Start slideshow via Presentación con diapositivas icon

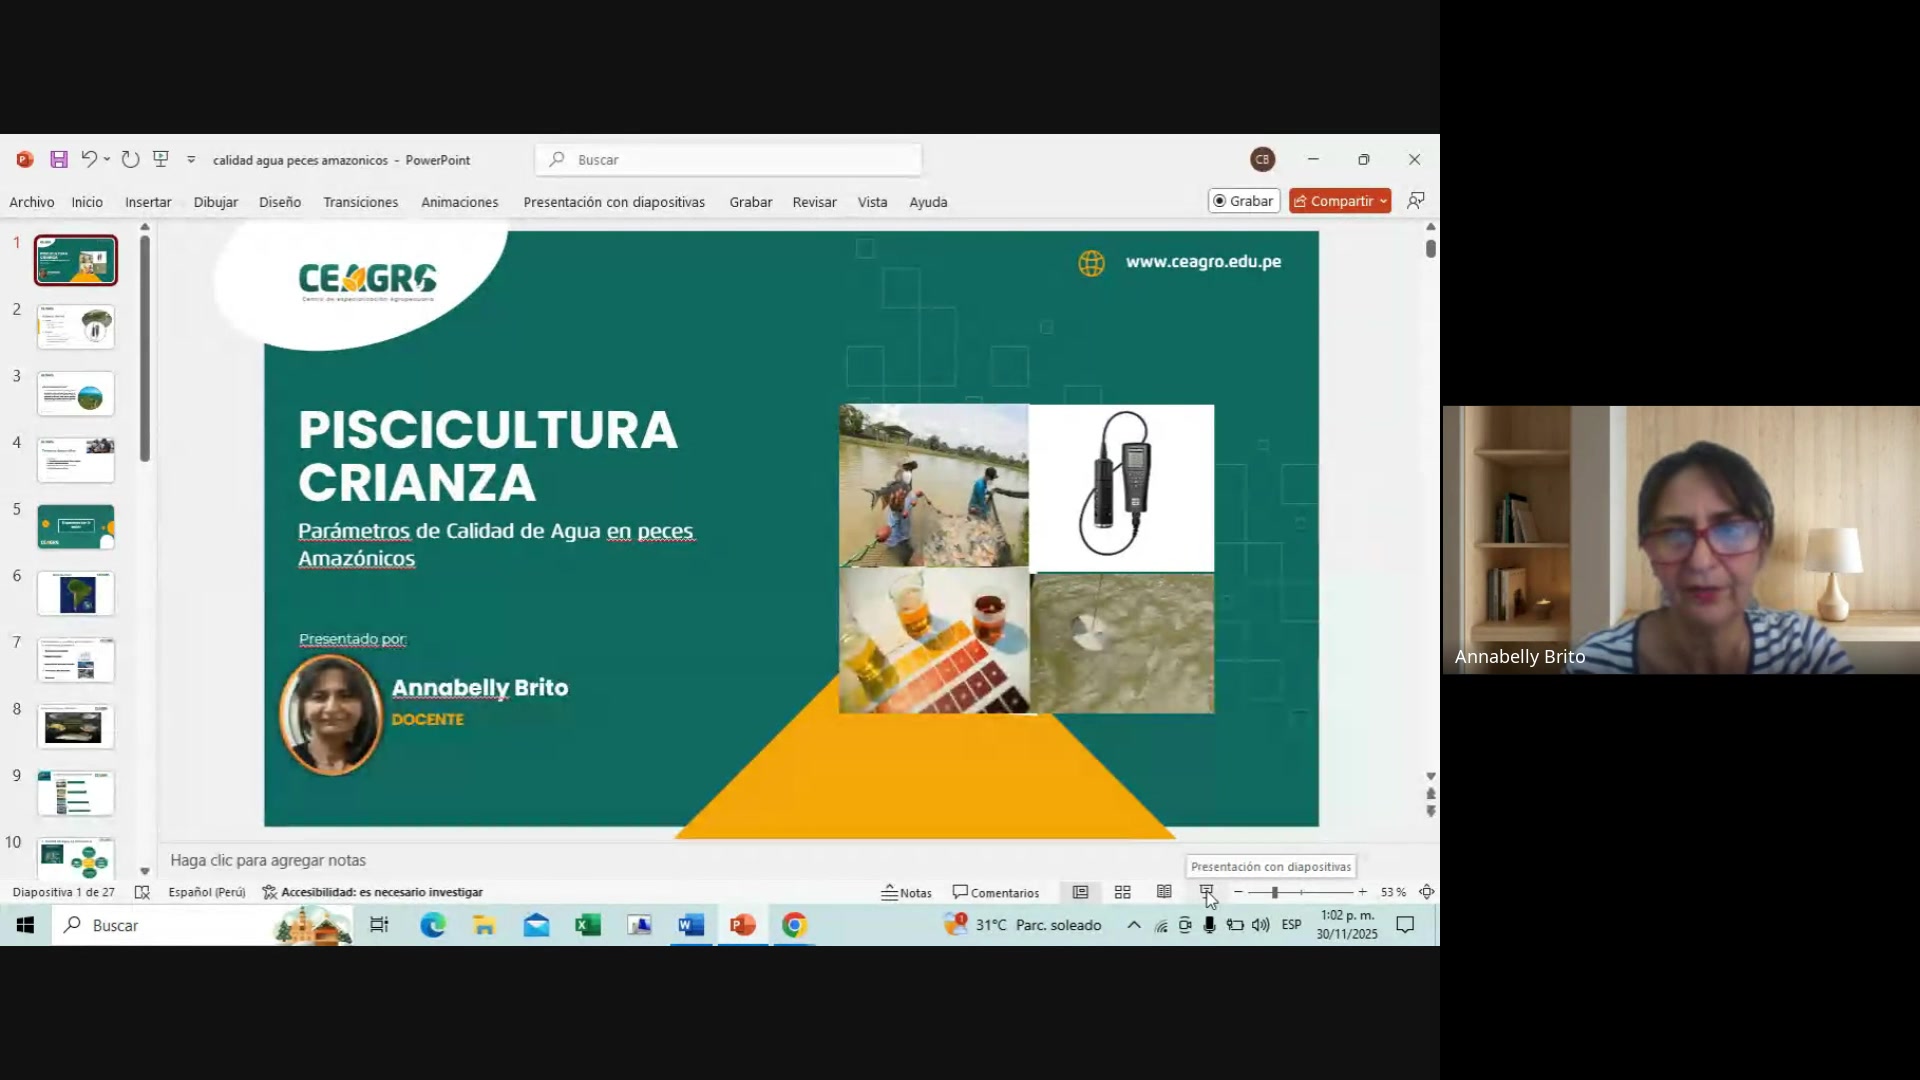1207,892
